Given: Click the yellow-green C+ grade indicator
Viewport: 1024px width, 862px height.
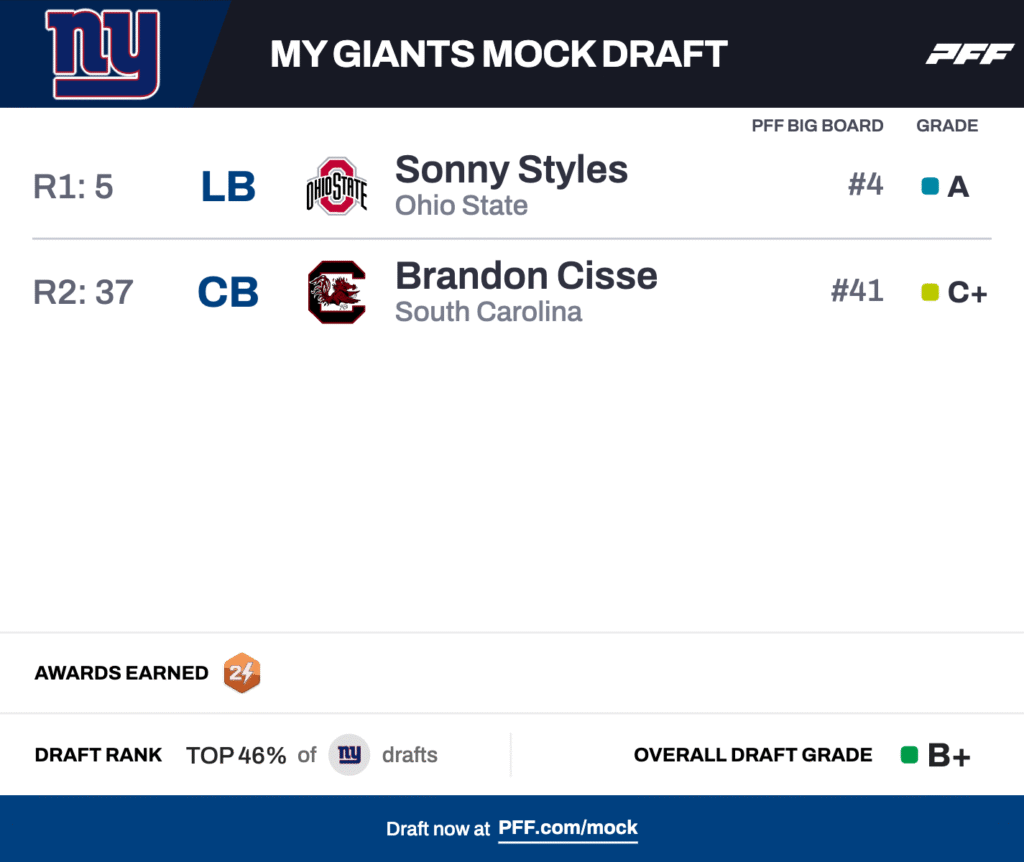Looking at the screenshot, I should click(930, 292).
